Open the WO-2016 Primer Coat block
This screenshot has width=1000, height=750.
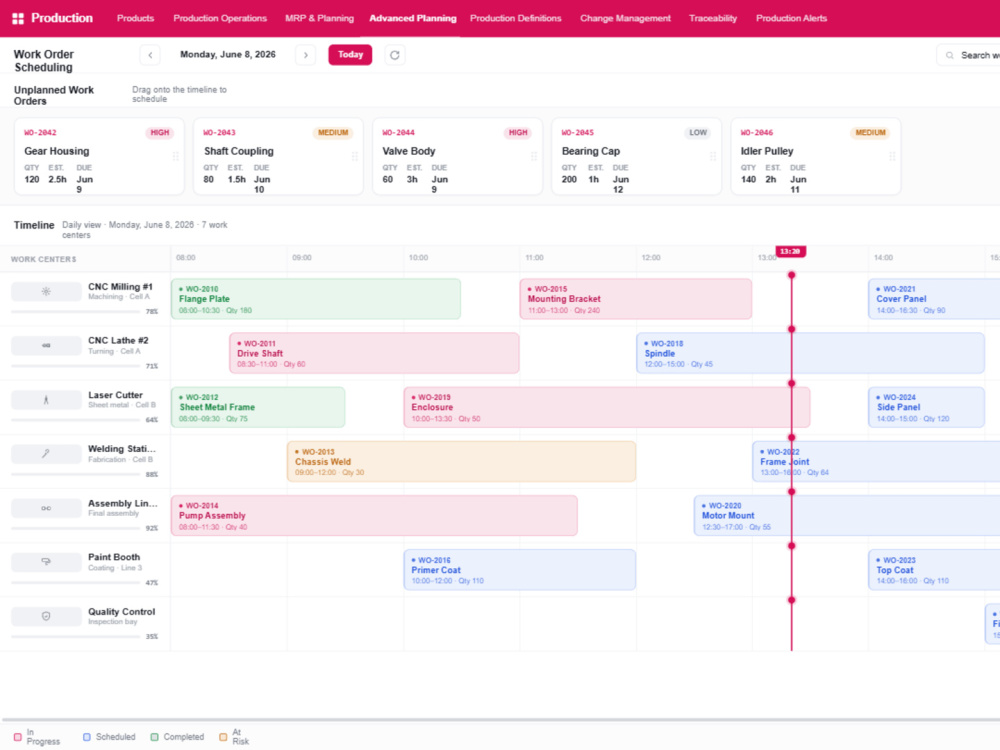point(520,570)
